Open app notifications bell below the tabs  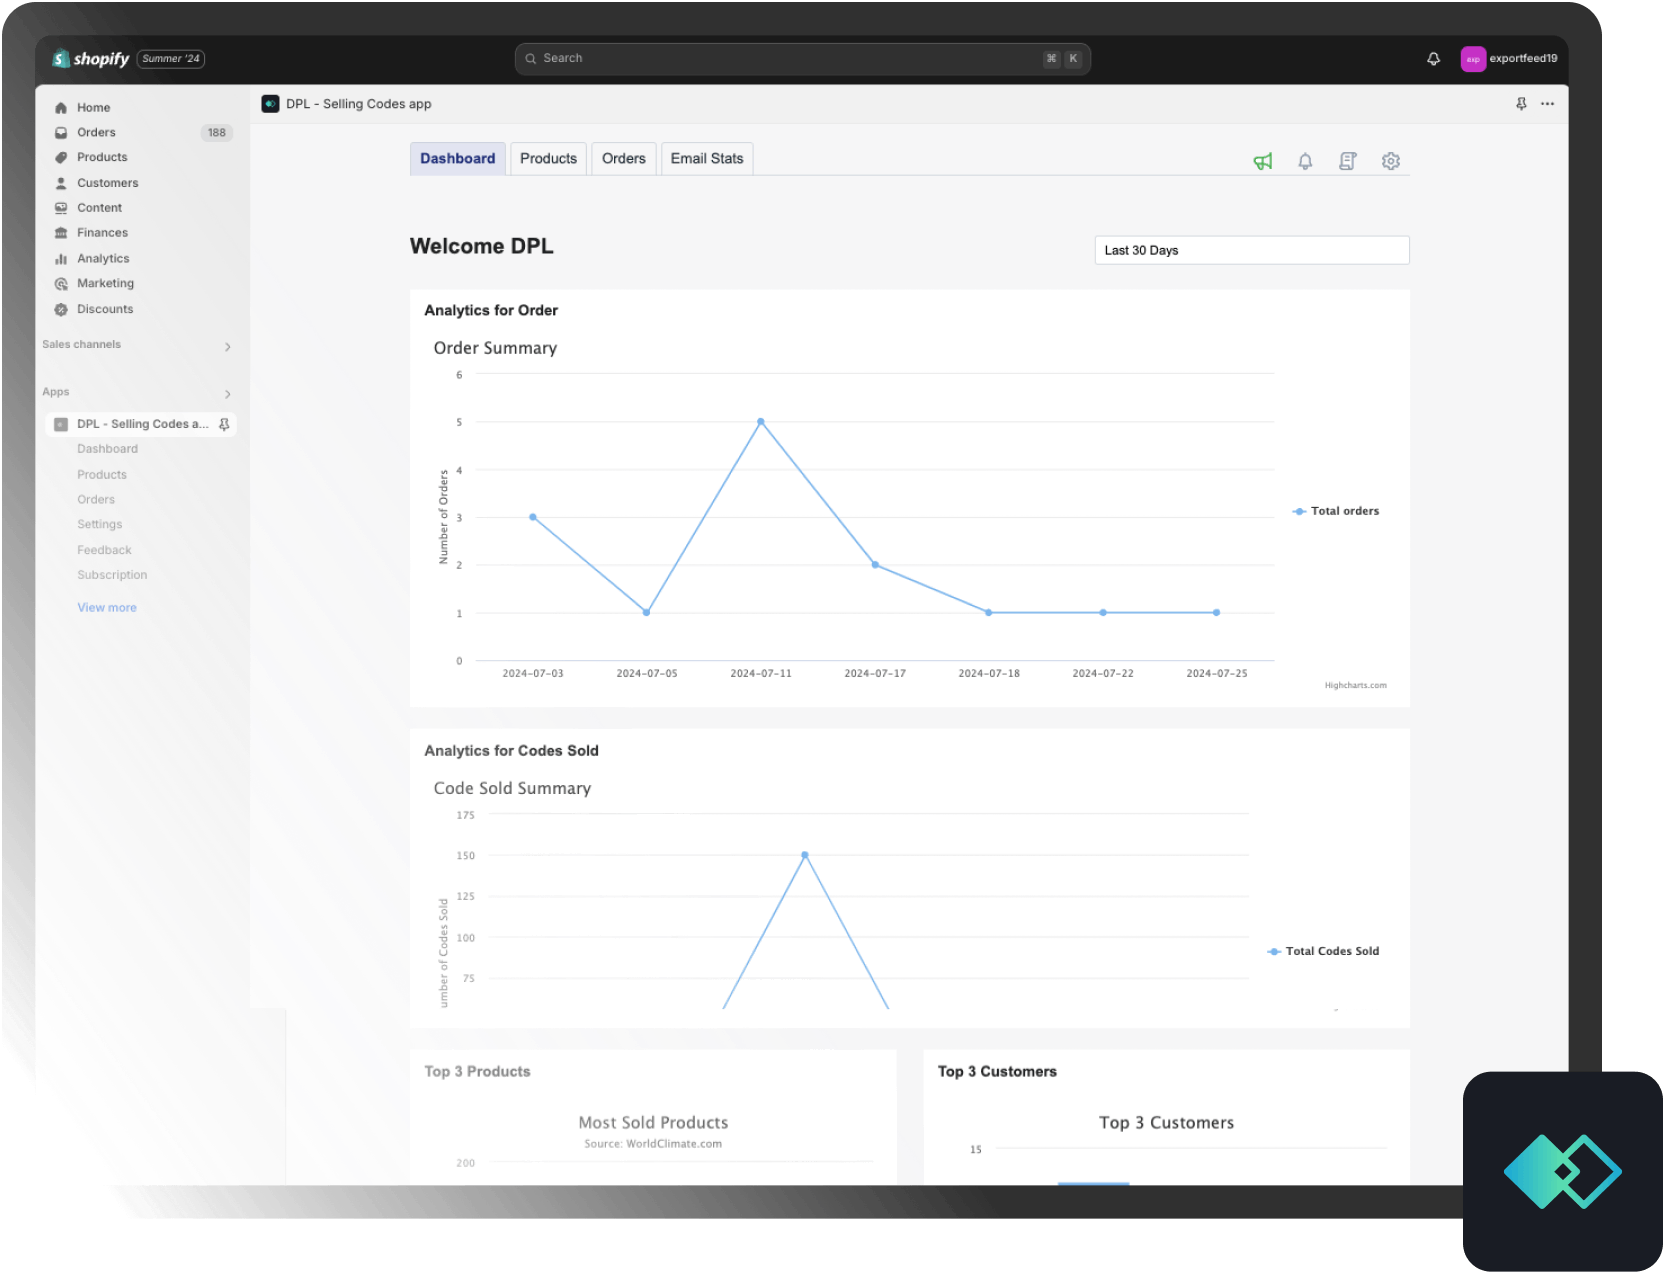pos(1305,161)
